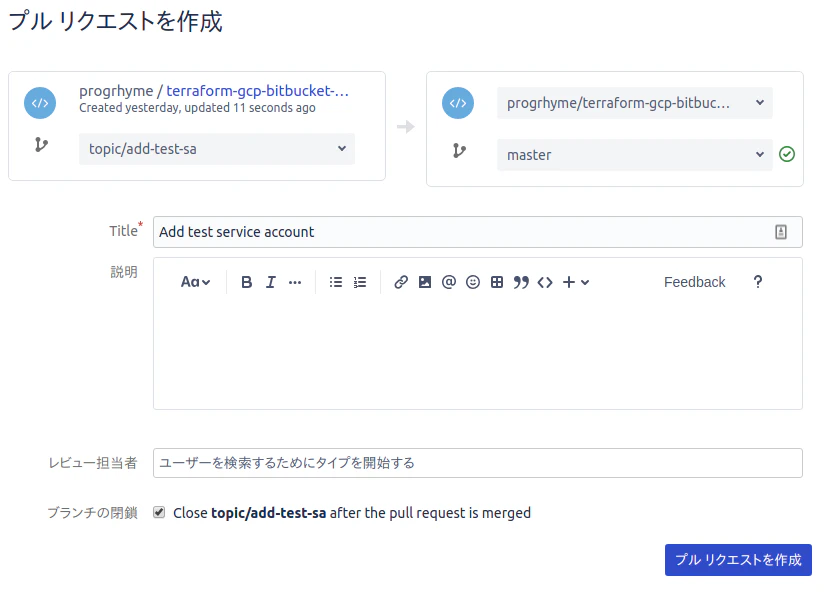Insert a table in description
The image size is (827, 596).
[497, 282]
